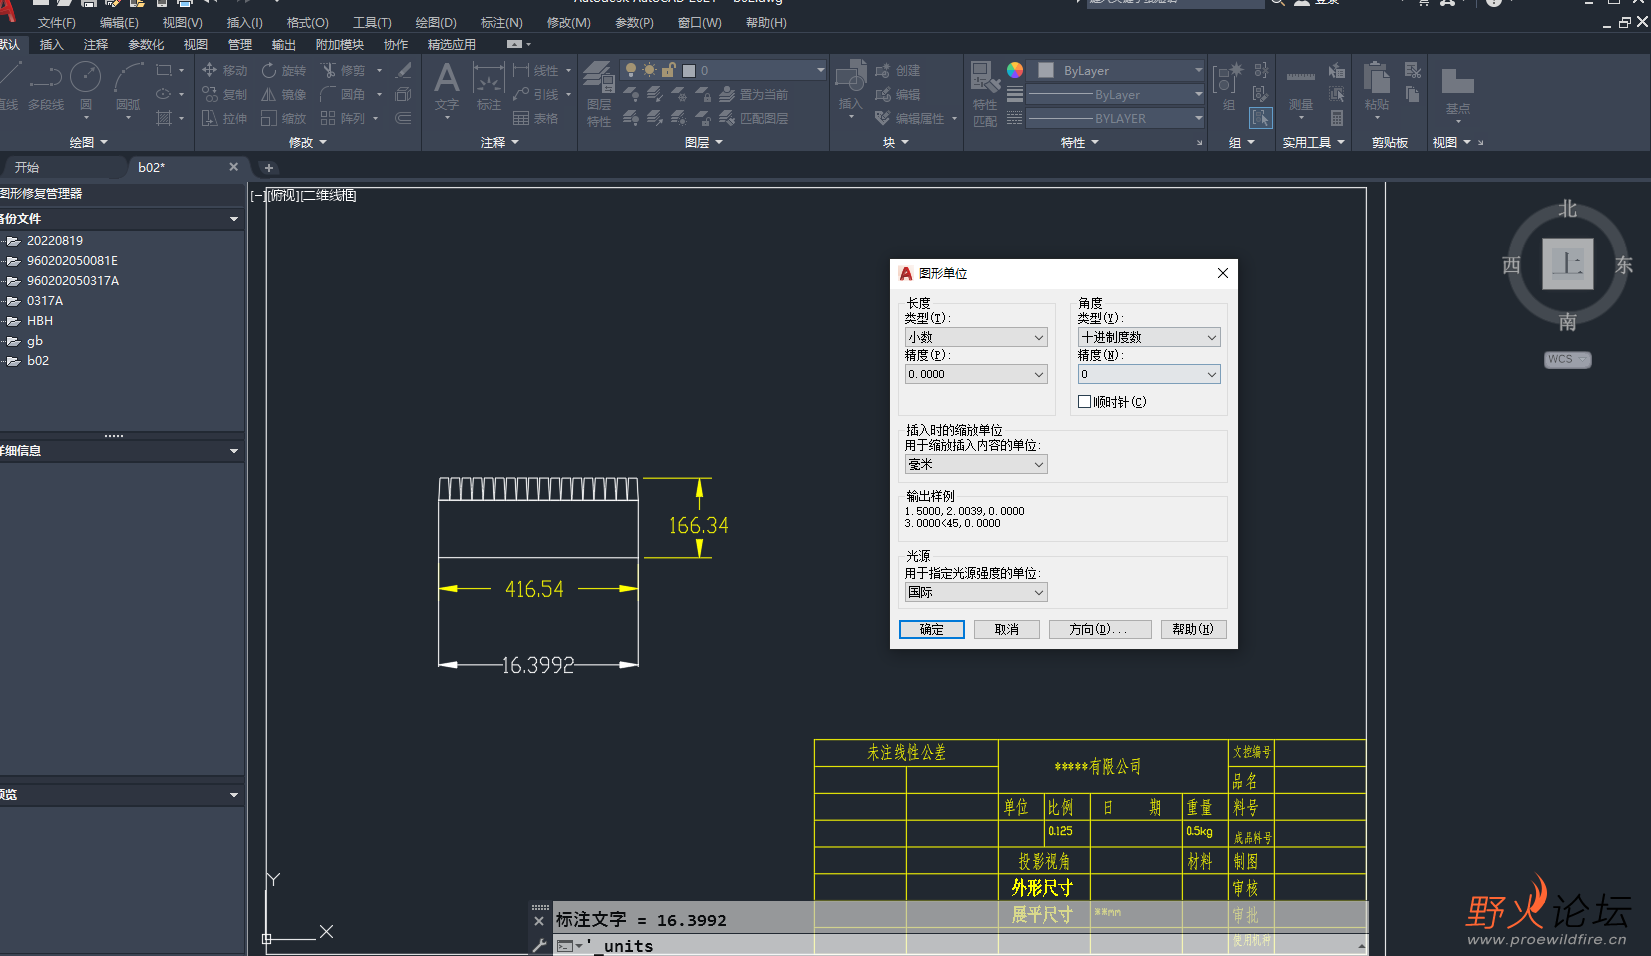Select the Arc (圆弧) drawing tool
This screenshot has height=956, width=1651.
pyautogui.click(x=128, y=87)
